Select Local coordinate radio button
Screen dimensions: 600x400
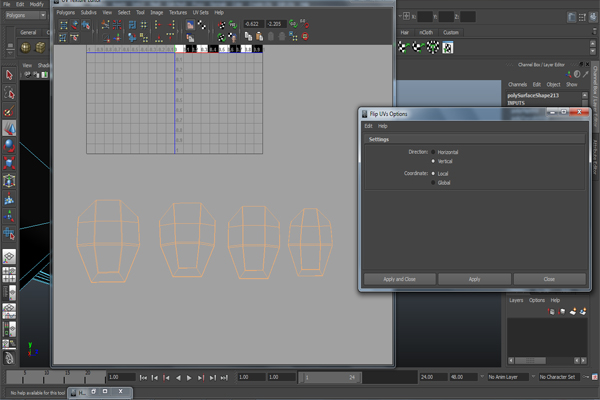click(433, 173)
